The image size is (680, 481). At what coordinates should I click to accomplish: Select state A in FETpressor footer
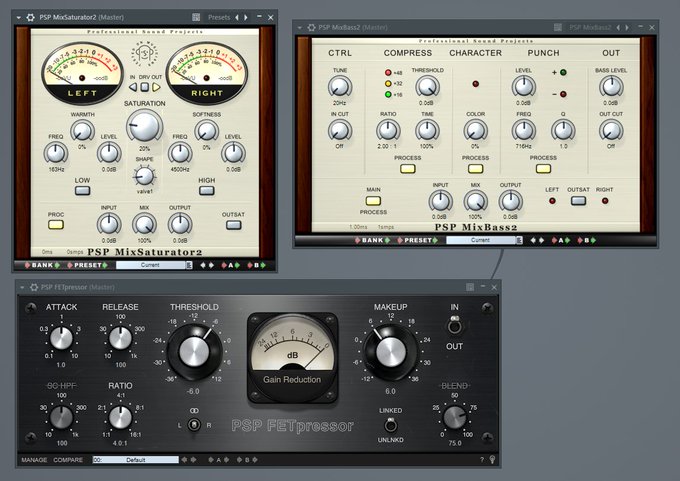point(219,460)
